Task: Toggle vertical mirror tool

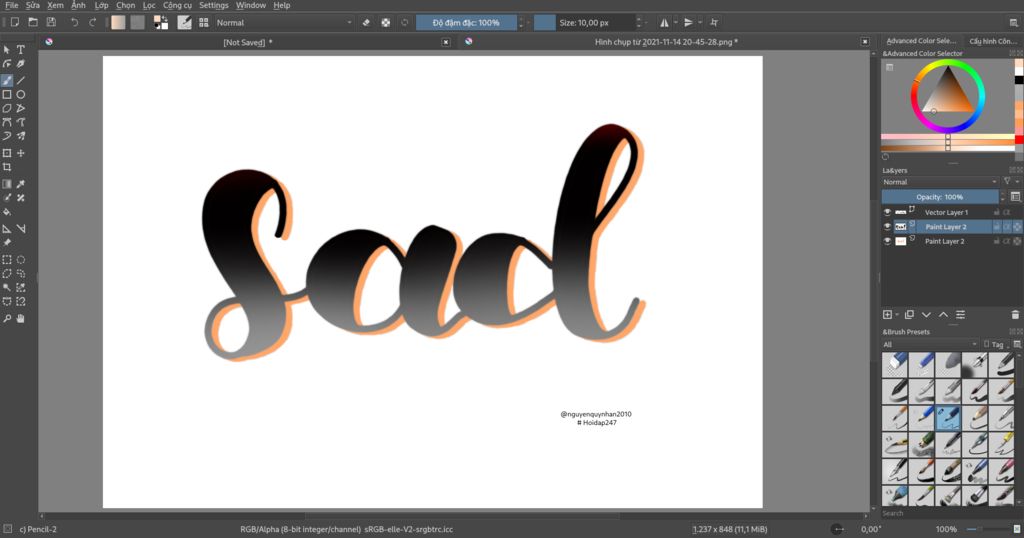Action: click(x=688, y=22)
